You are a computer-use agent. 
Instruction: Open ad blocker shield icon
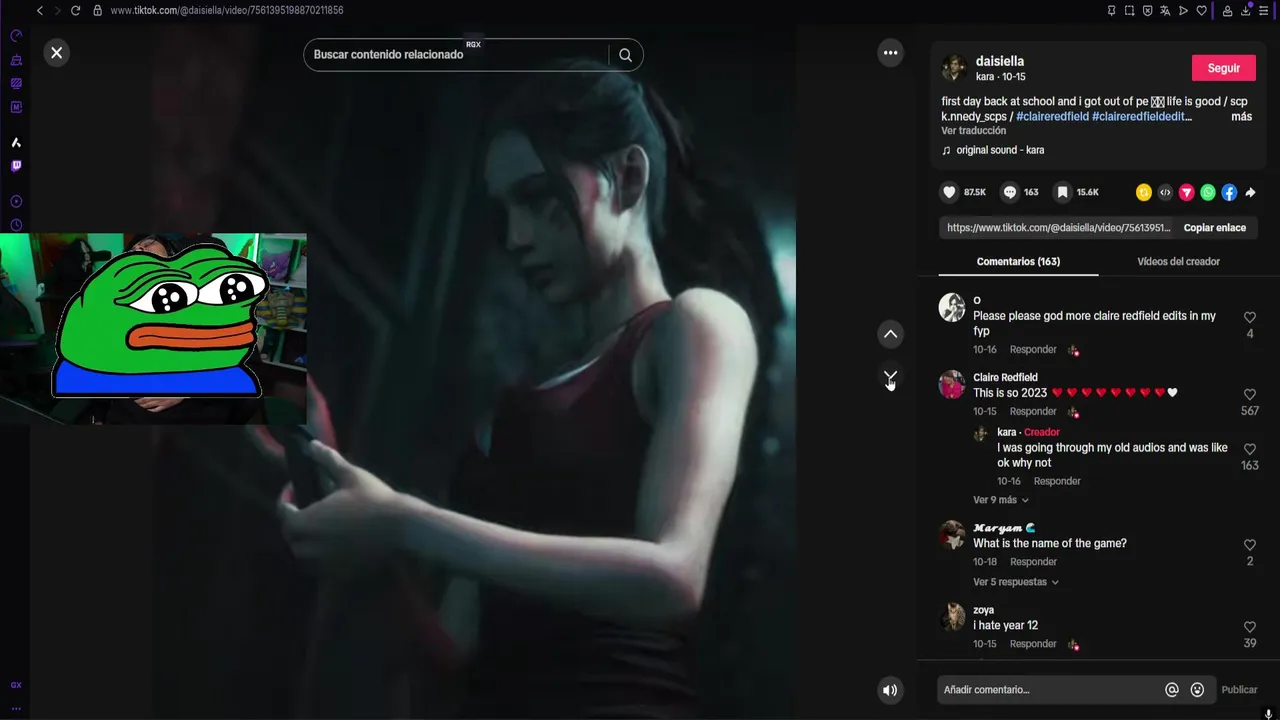[x=1147, y=11]
